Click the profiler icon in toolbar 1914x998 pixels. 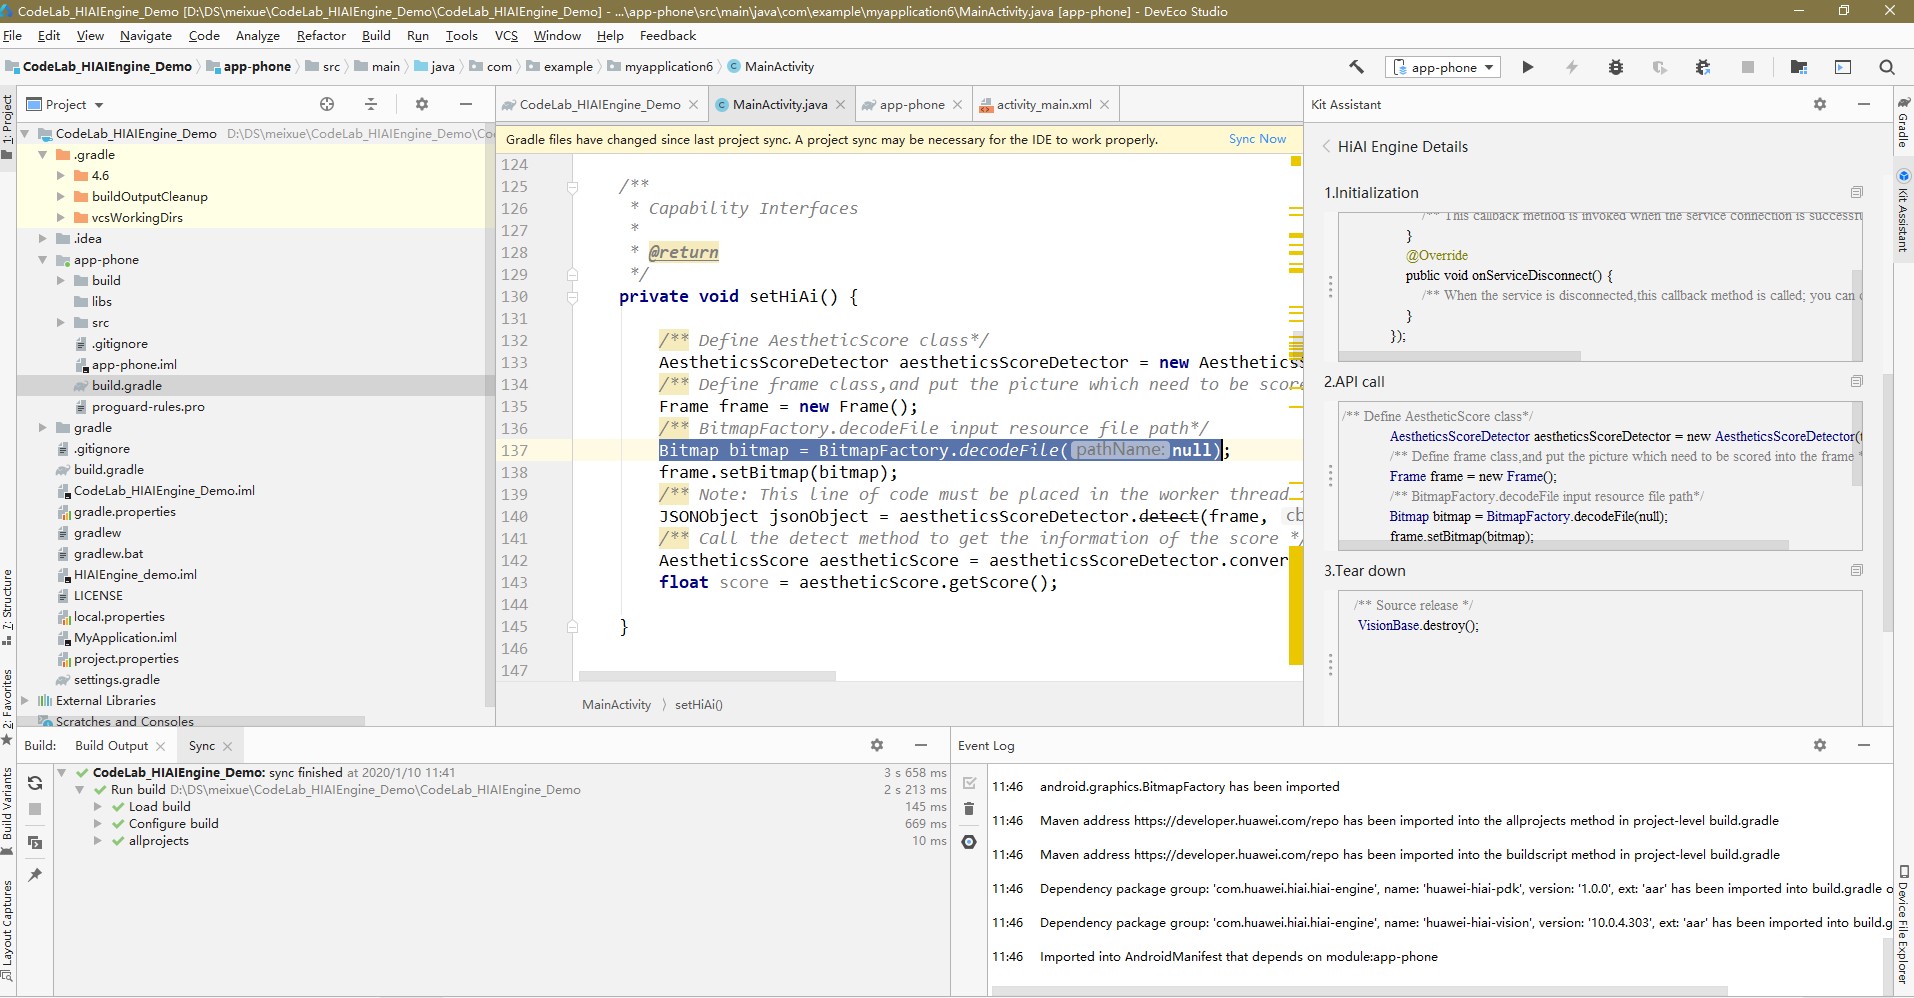(x=1660, y=67)
